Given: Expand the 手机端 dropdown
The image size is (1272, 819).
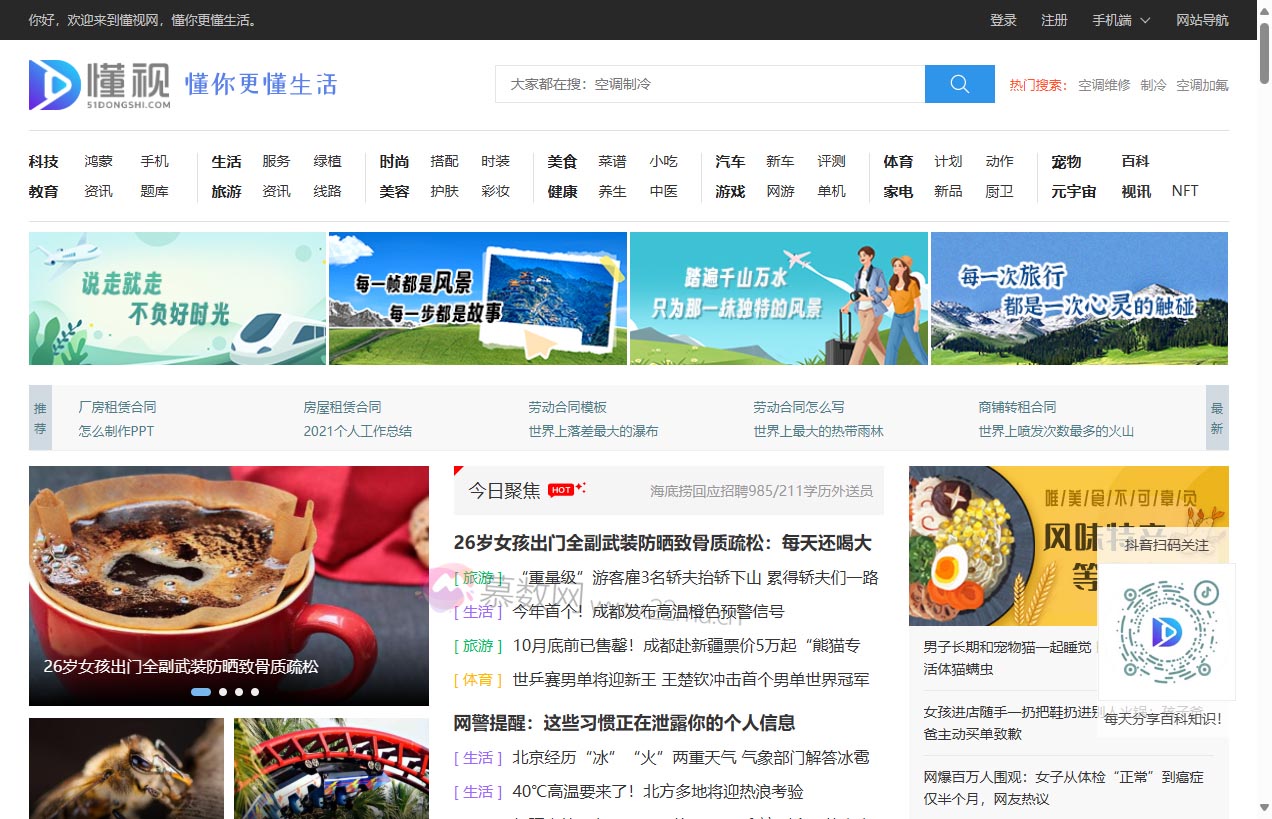Looking at the screenshot, I should point(1120,20).
